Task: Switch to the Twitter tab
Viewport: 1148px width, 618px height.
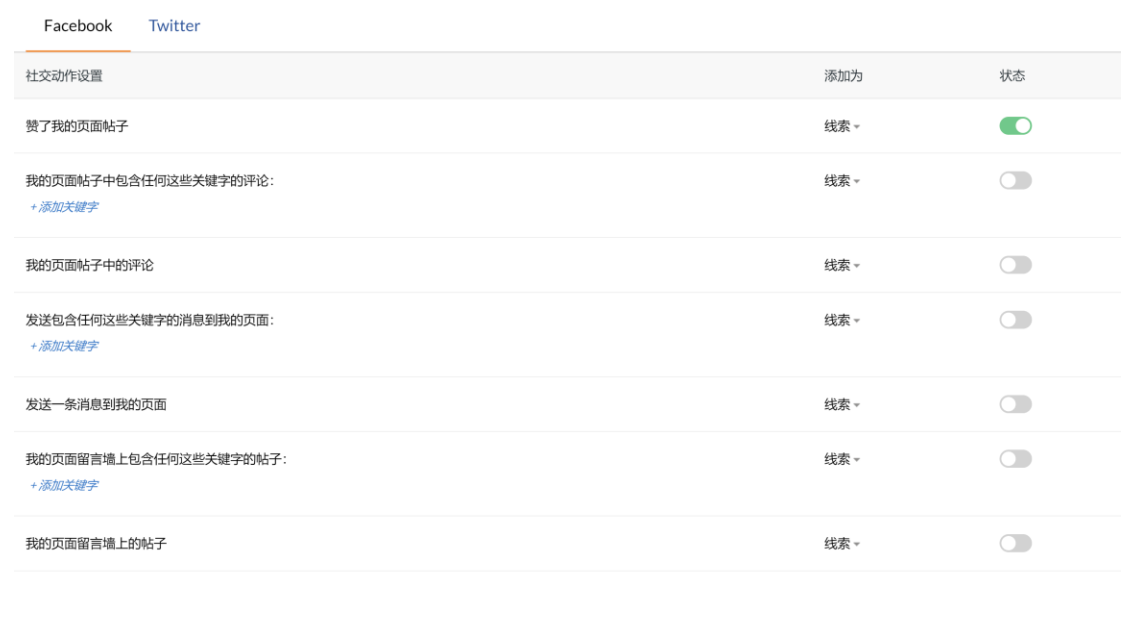Action: click(x=174, y=26)
